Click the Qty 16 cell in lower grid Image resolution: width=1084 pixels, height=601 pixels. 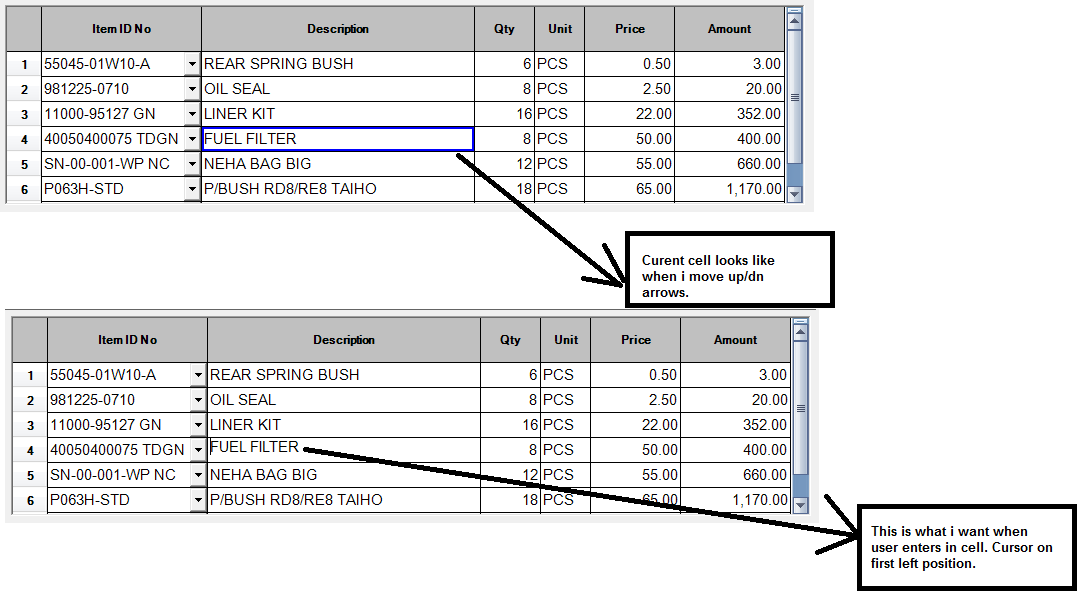(511, 425)
